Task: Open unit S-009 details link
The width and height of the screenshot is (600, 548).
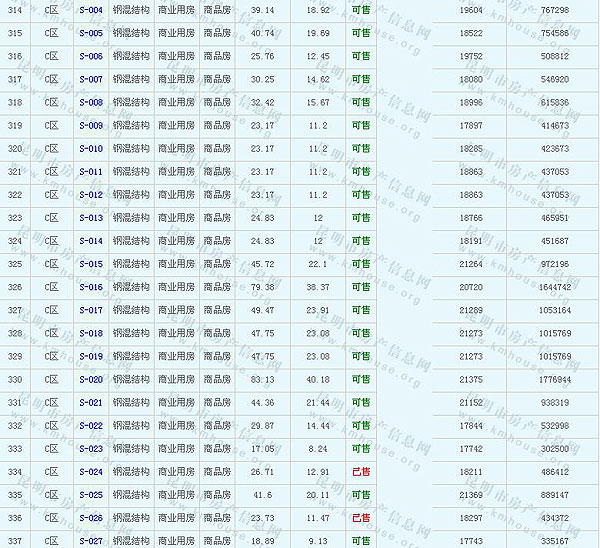Action: click(90, 125)
